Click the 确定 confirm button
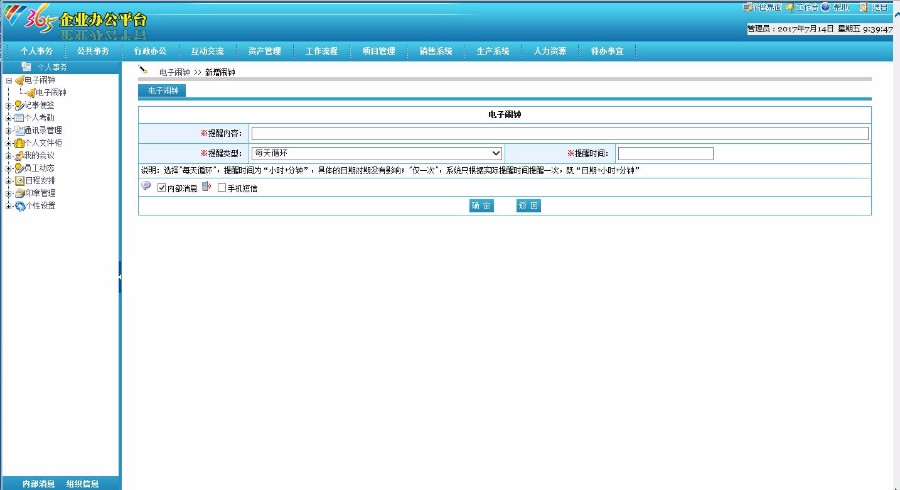This screenshot has width=900, height=490. point(481,205)
